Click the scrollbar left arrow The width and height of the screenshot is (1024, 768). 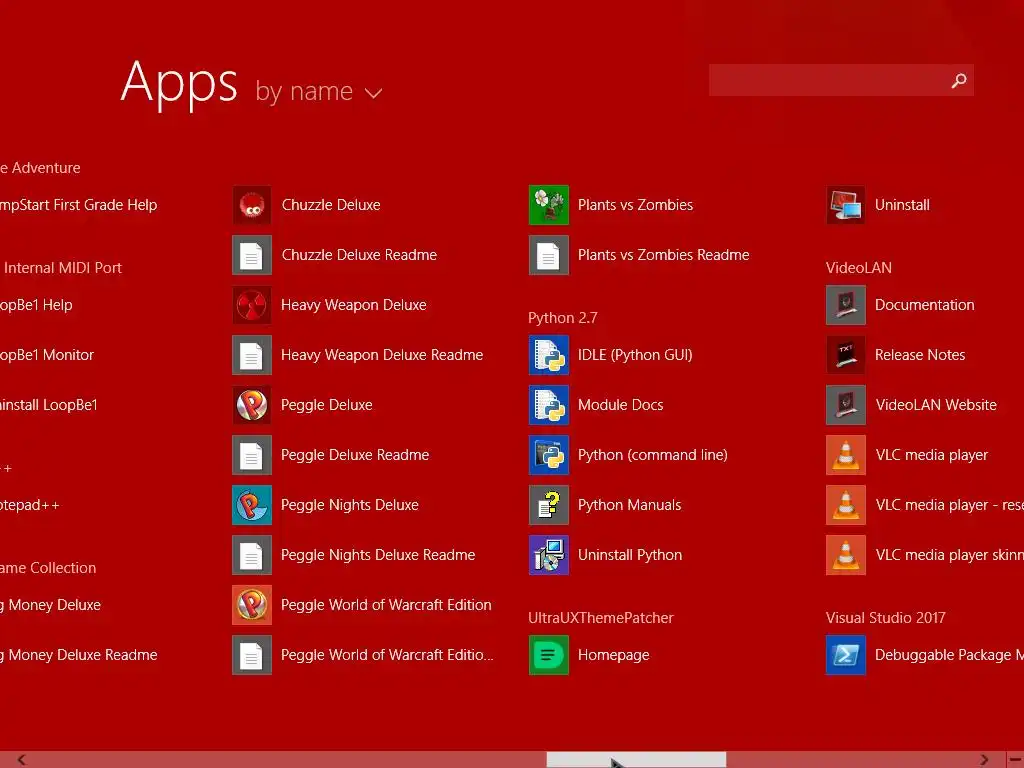[x=22, y=760]
